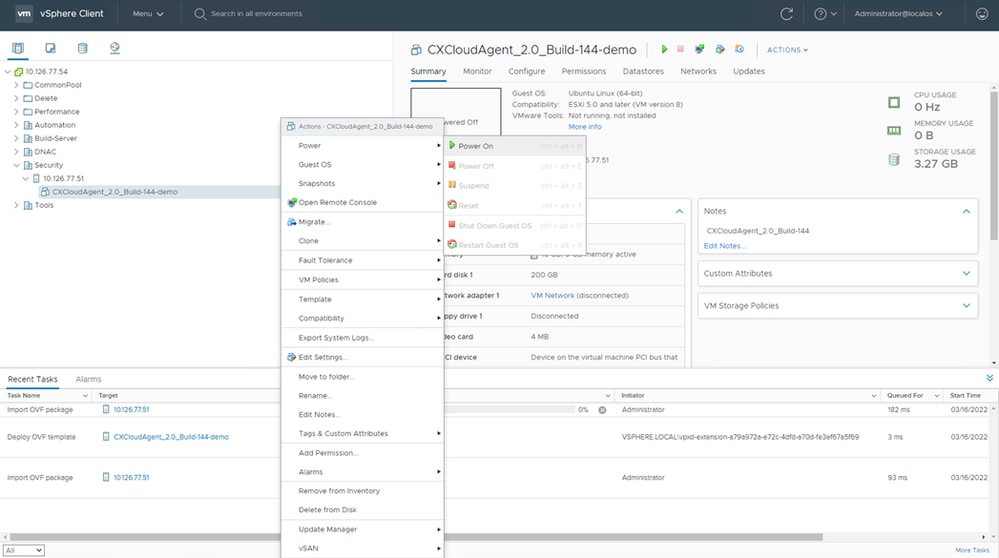
Task: Click the smiley feedback icon
Action: (982, 13)
